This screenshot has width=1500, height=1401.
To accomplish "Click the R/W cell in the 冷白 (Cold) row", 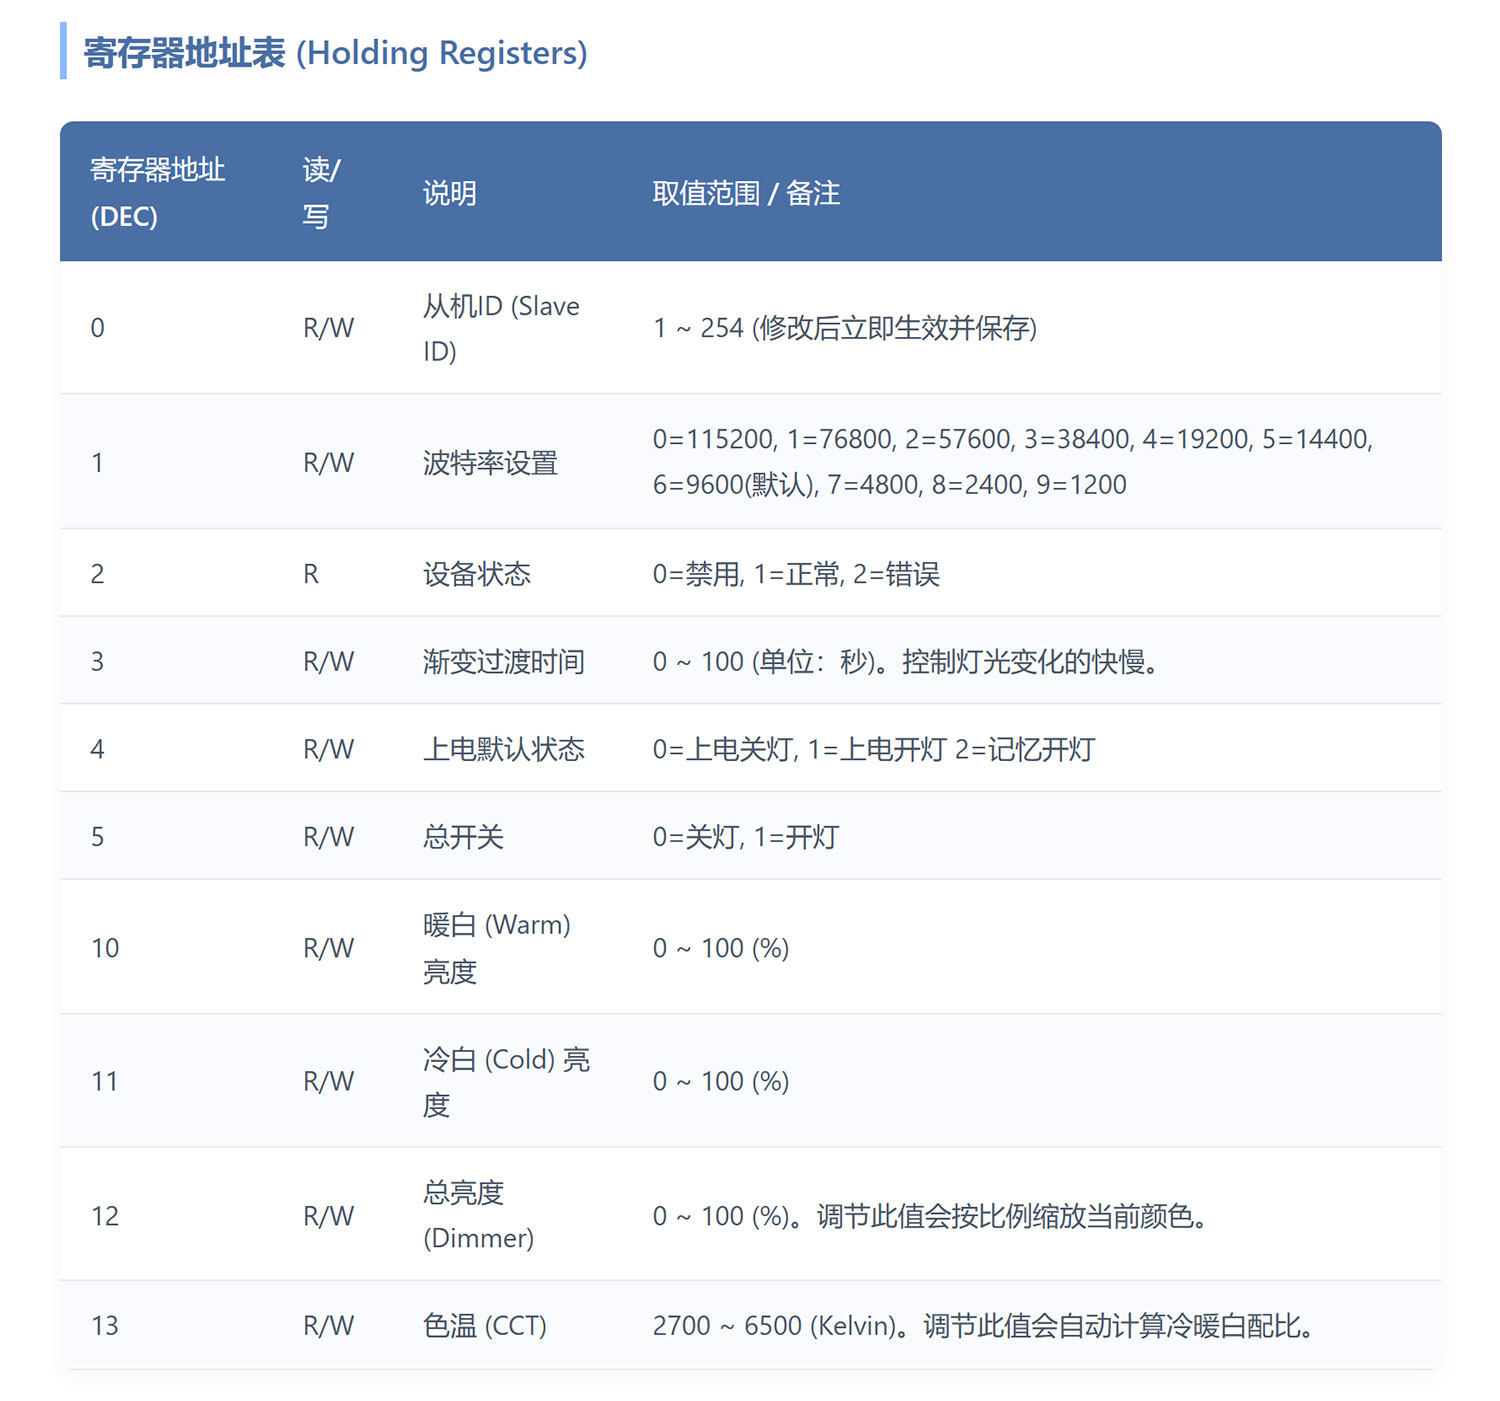I will coord(328,1081).
